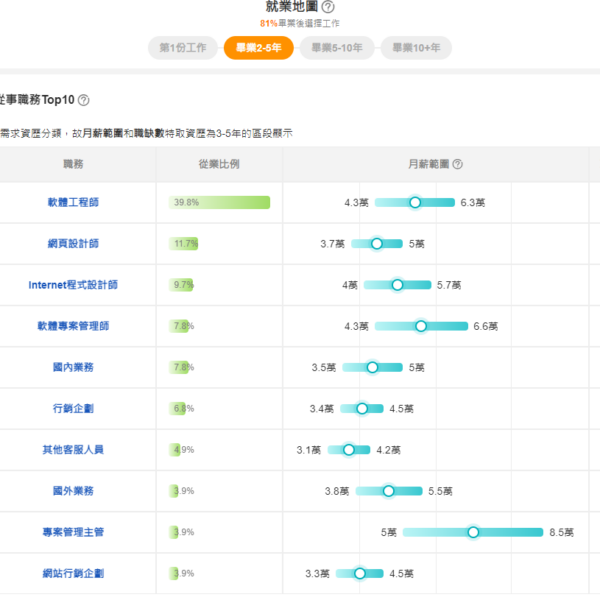The width and height of the screenshot is (600, 600).
Task: Click help icon beside 從事職務Top10 heading
Action: pos(84,100)
